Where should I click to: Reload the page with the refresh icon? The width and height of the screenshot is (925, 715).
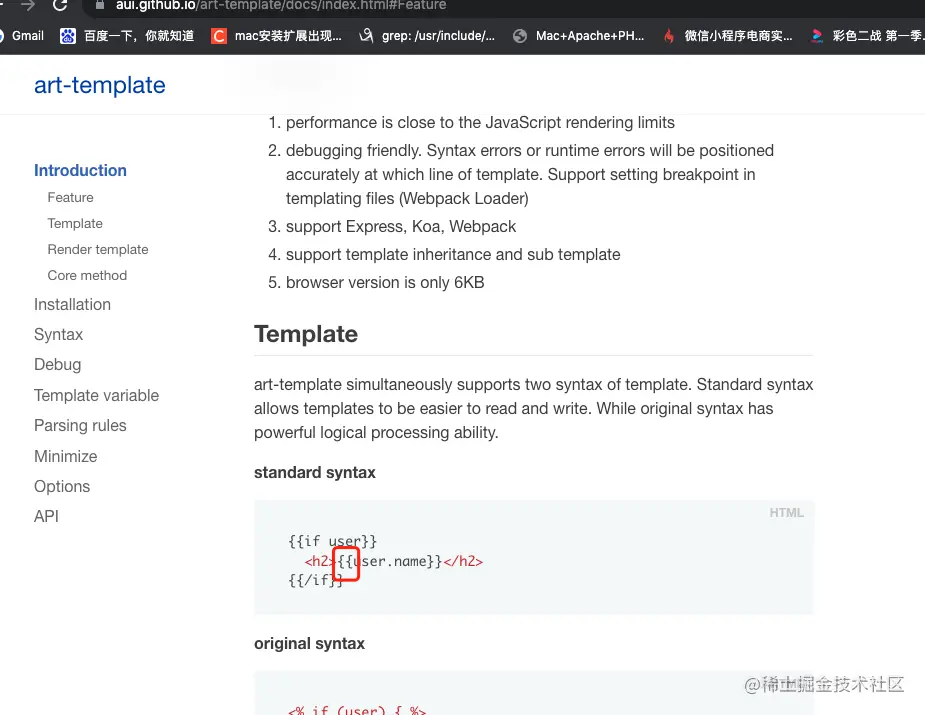click(60, 5)
